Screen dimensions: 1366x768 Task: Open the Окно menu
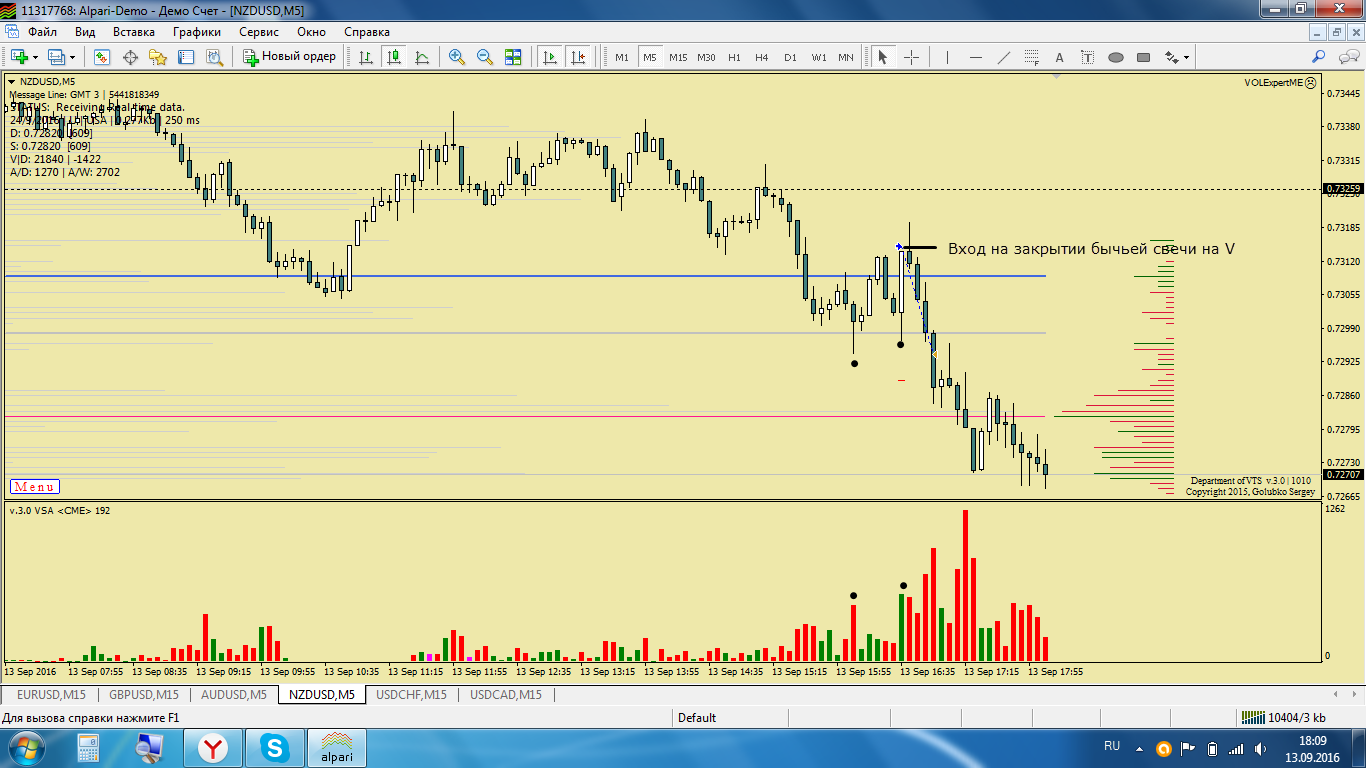[311, 31]
